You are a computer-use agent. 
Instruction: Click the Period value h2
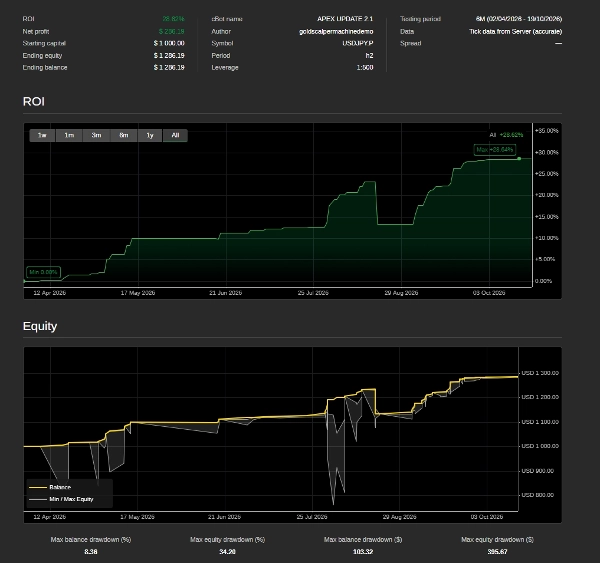369,55
